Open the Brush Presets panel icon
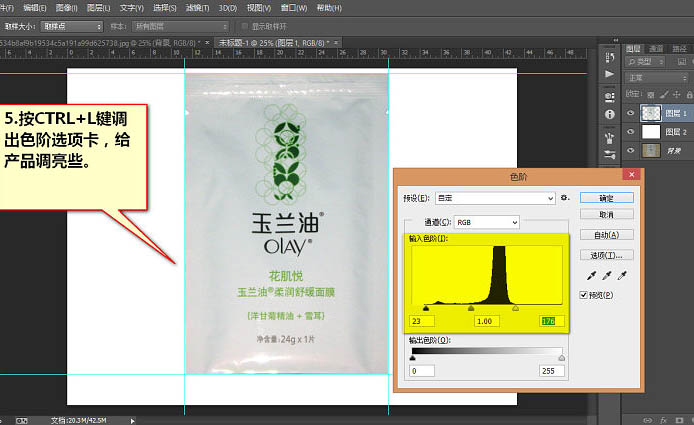 point(609,138)
